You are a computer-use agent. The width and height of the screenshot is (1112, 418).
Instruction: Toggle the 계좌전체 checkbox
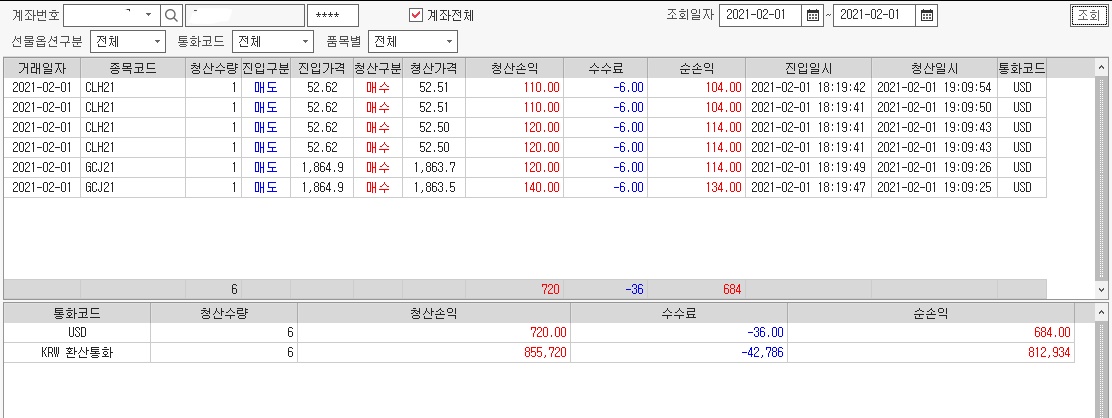point(417,15)
